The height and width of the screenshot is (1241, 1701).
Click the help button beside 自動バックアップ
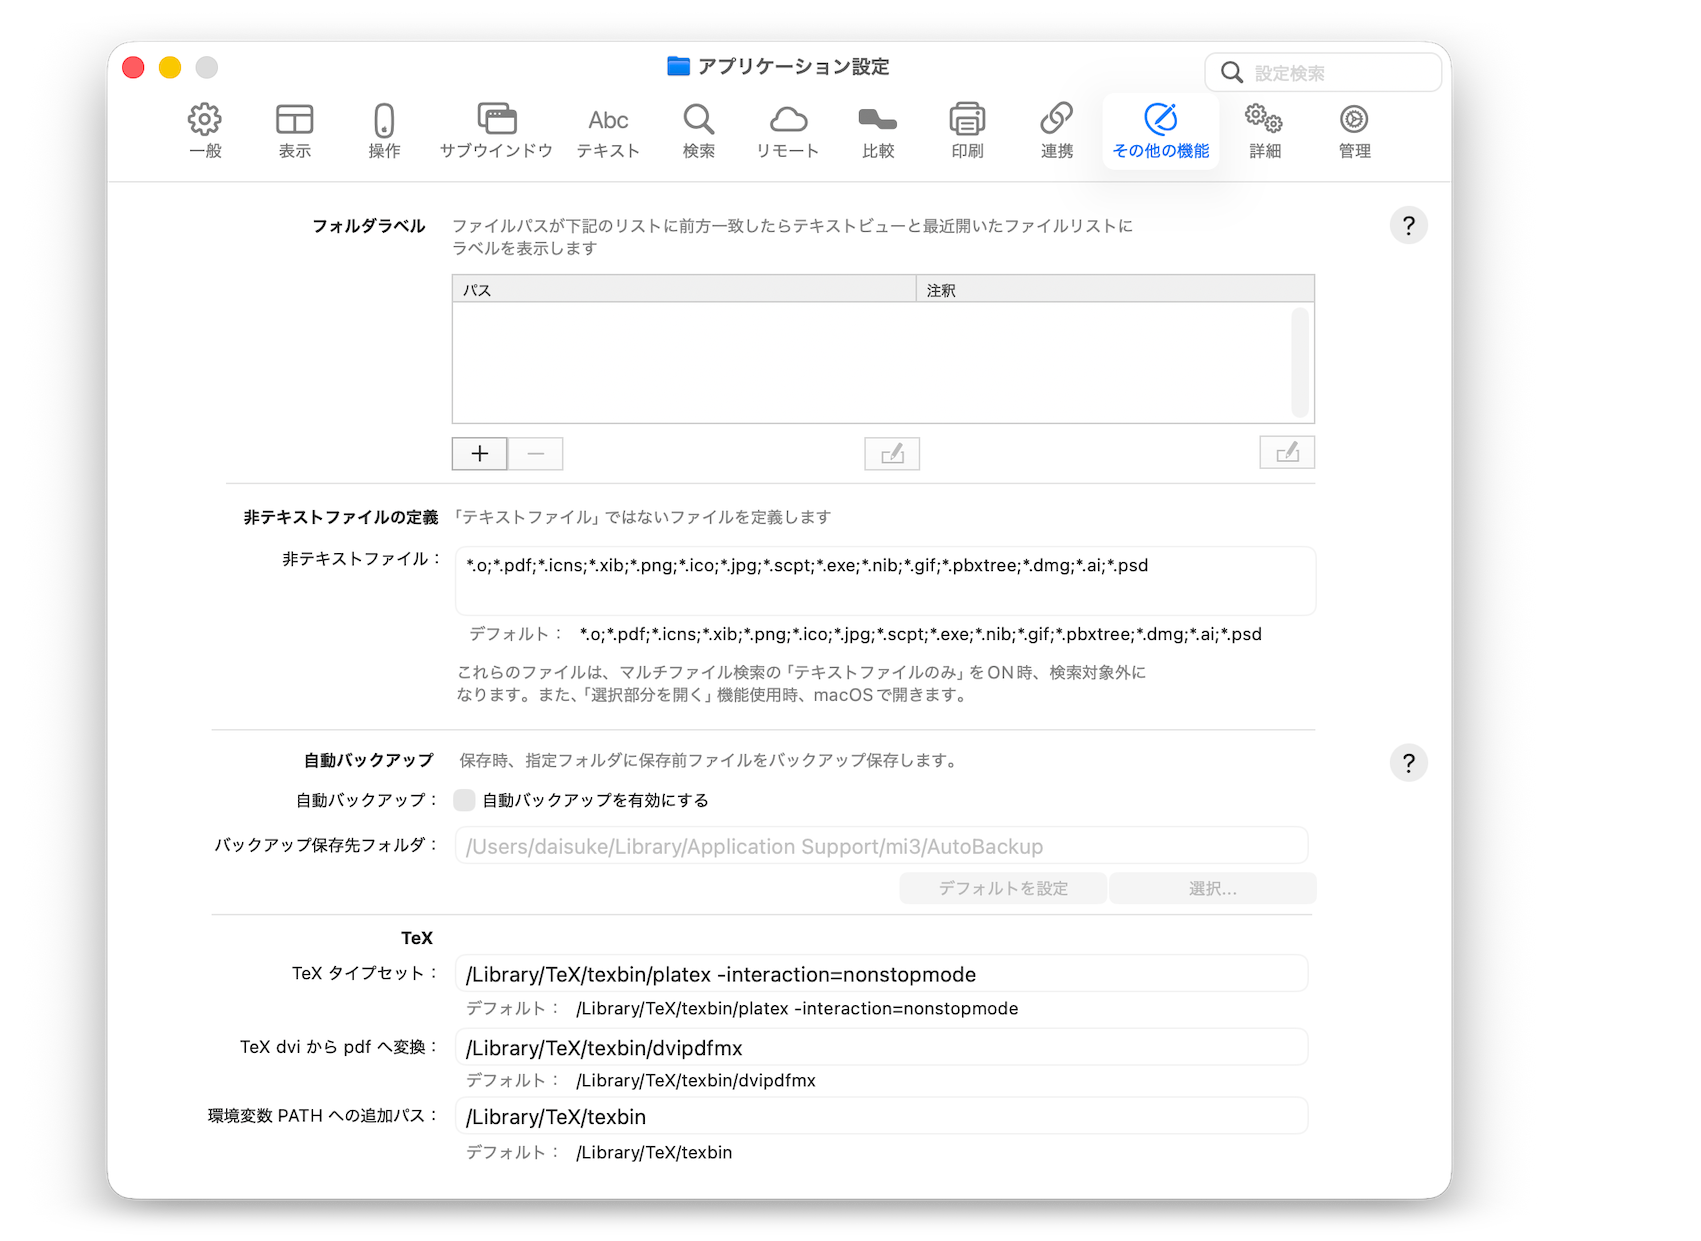pos(1408,763)
